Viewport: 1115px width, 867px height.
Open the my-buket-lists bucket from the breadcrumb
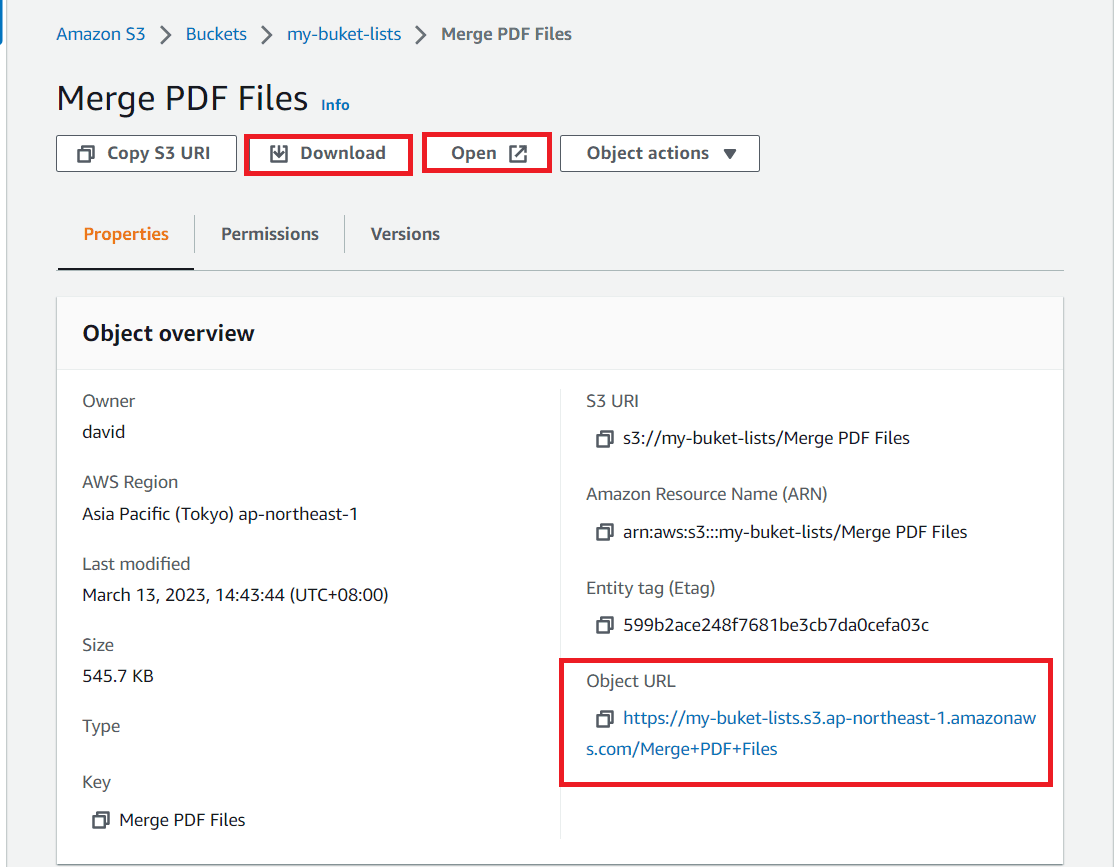344,33
